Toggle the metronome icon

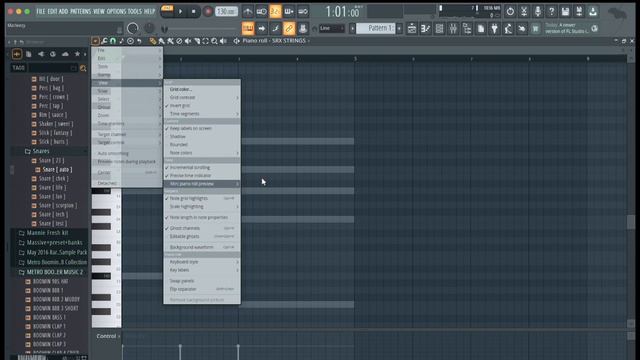point(248,12)
